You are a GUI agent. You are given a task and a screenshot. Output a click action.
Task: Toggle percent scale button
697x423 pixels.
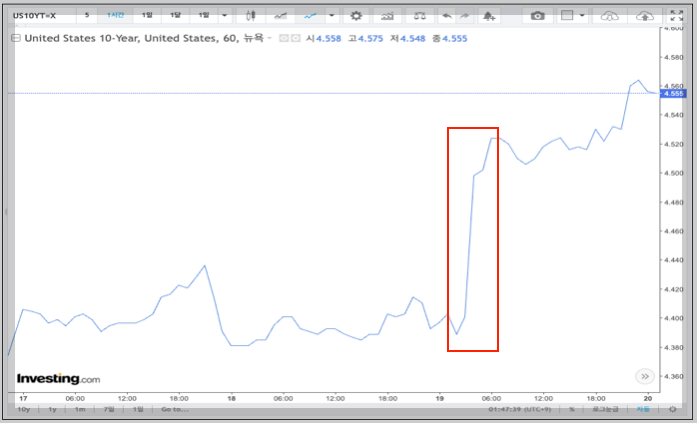[572, 409]
